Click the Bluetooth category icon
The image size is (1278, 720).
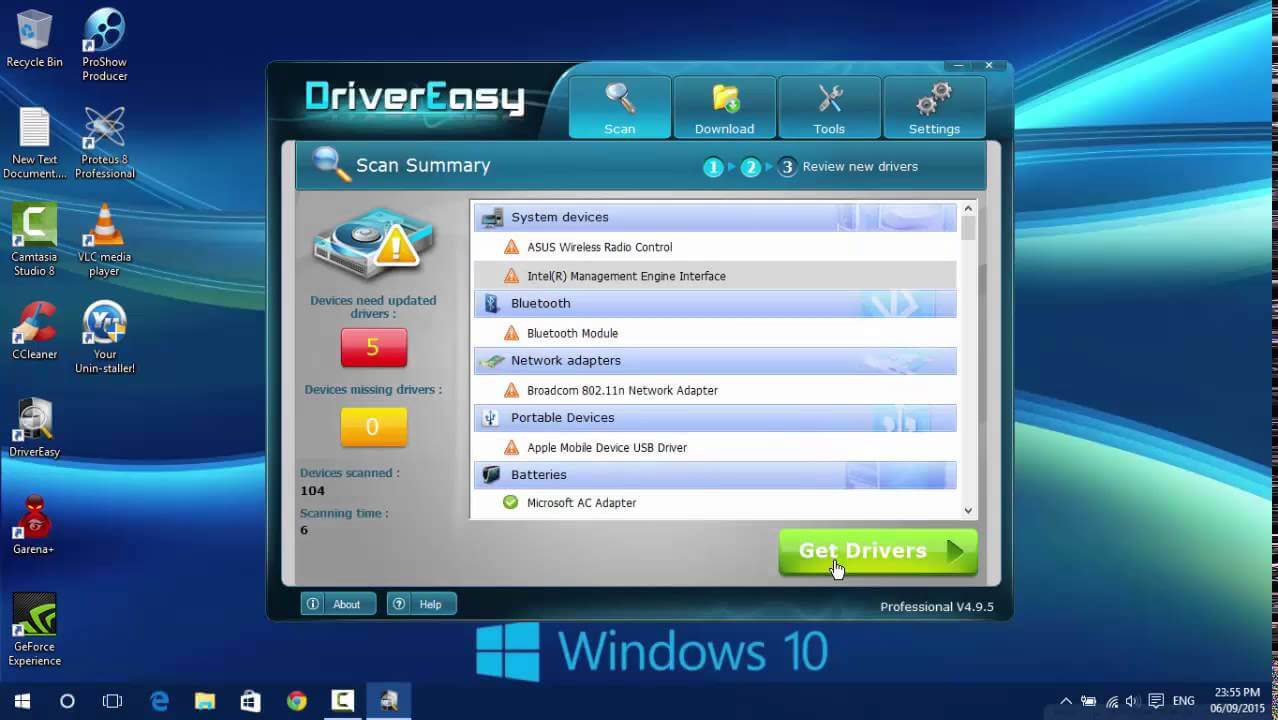(x=491, y=303)
